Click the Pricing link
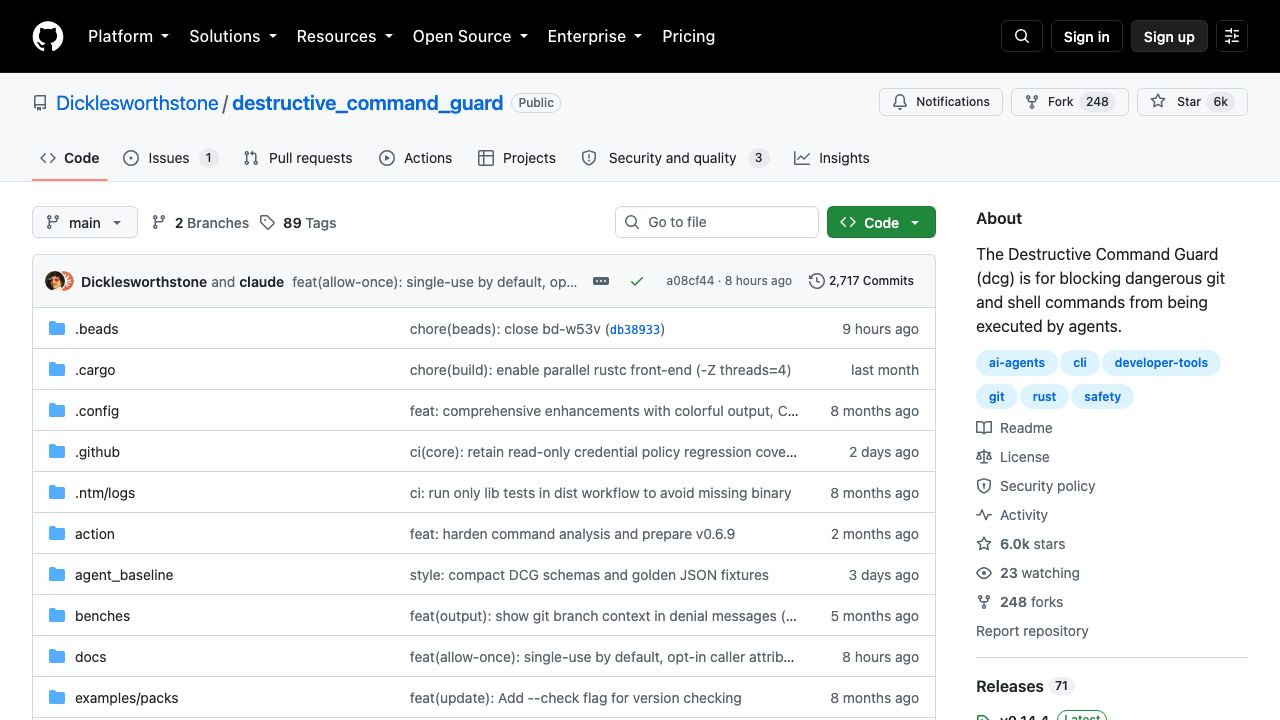 click(x=688, y=36)
